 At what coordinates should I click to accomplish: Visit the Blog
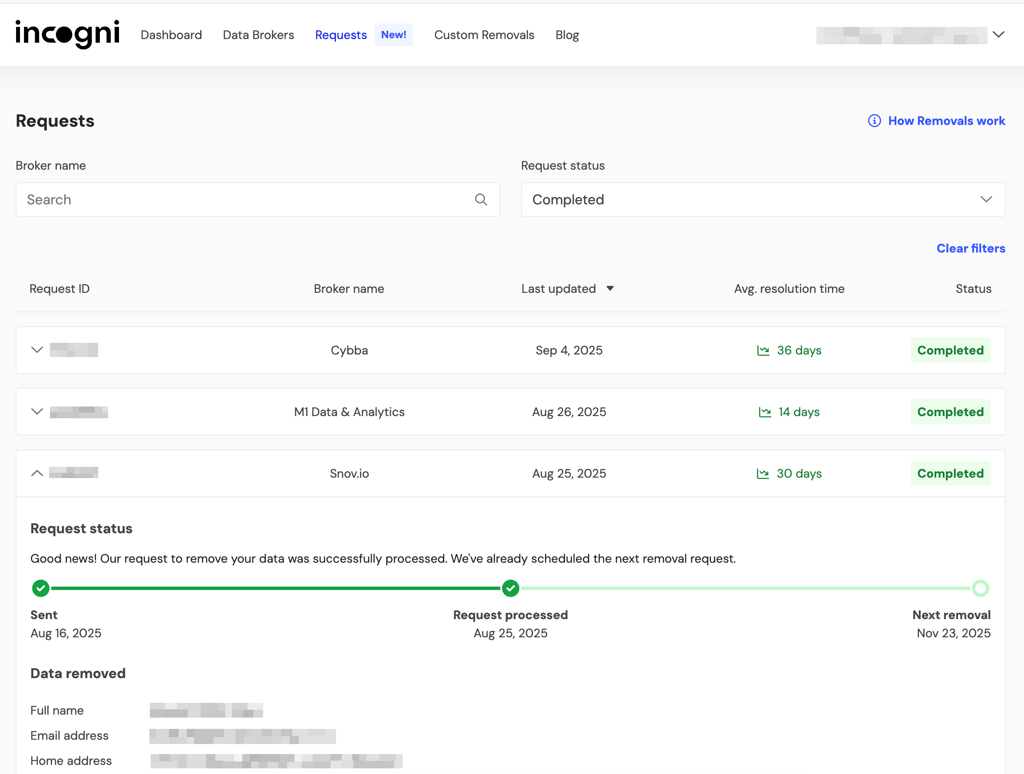coord(567,35)
